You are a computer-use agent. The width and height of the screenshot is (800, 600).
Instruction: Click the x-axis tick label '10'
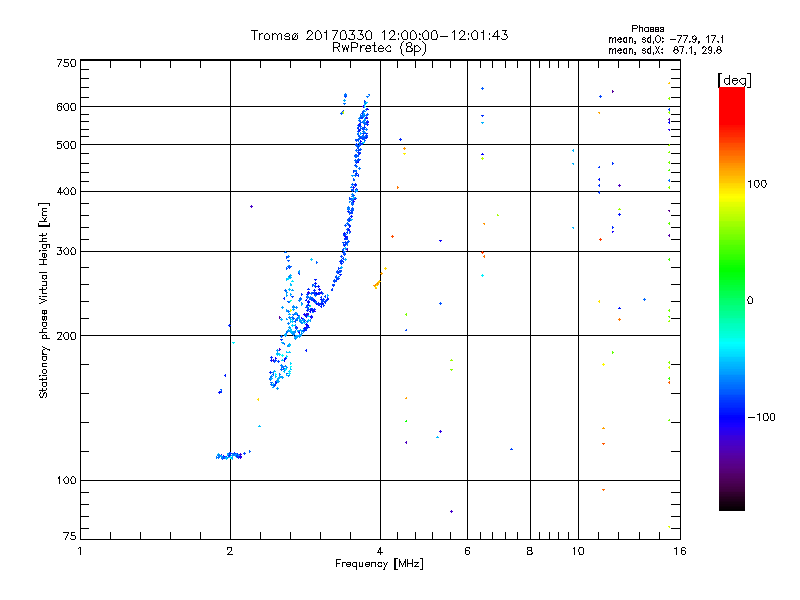[578, 551]
